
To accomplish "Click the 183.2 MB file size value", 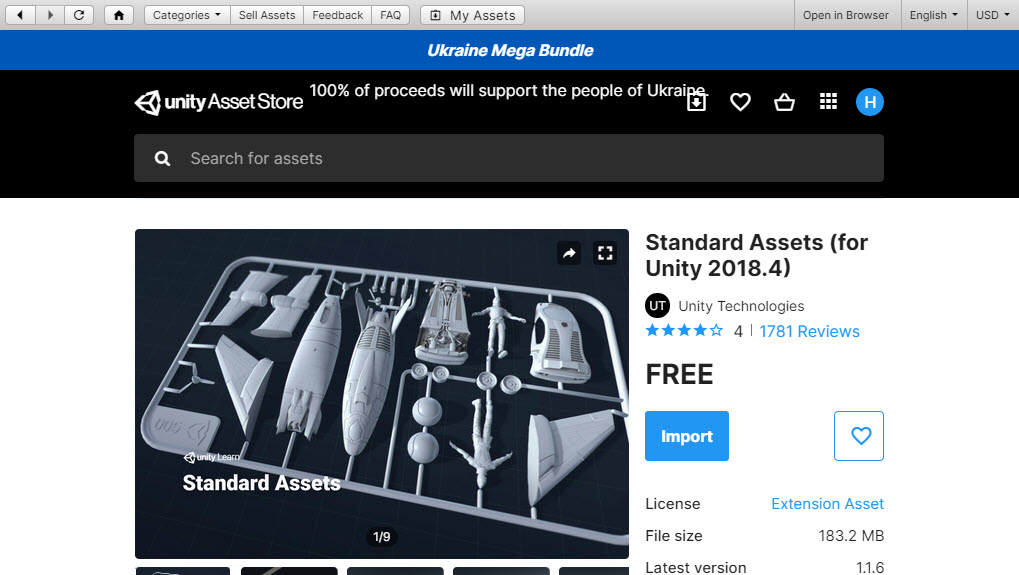I will click(x=851, y=535).
